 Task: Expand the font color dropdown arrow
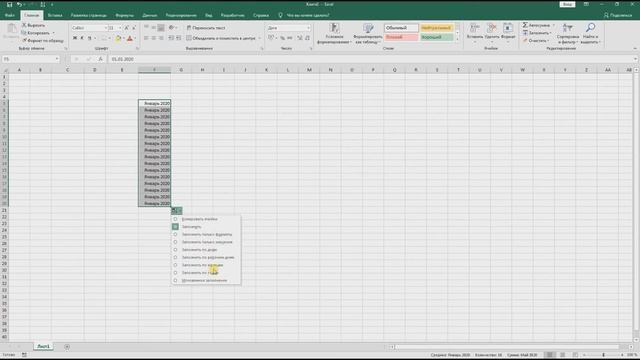tap(136, 38)
